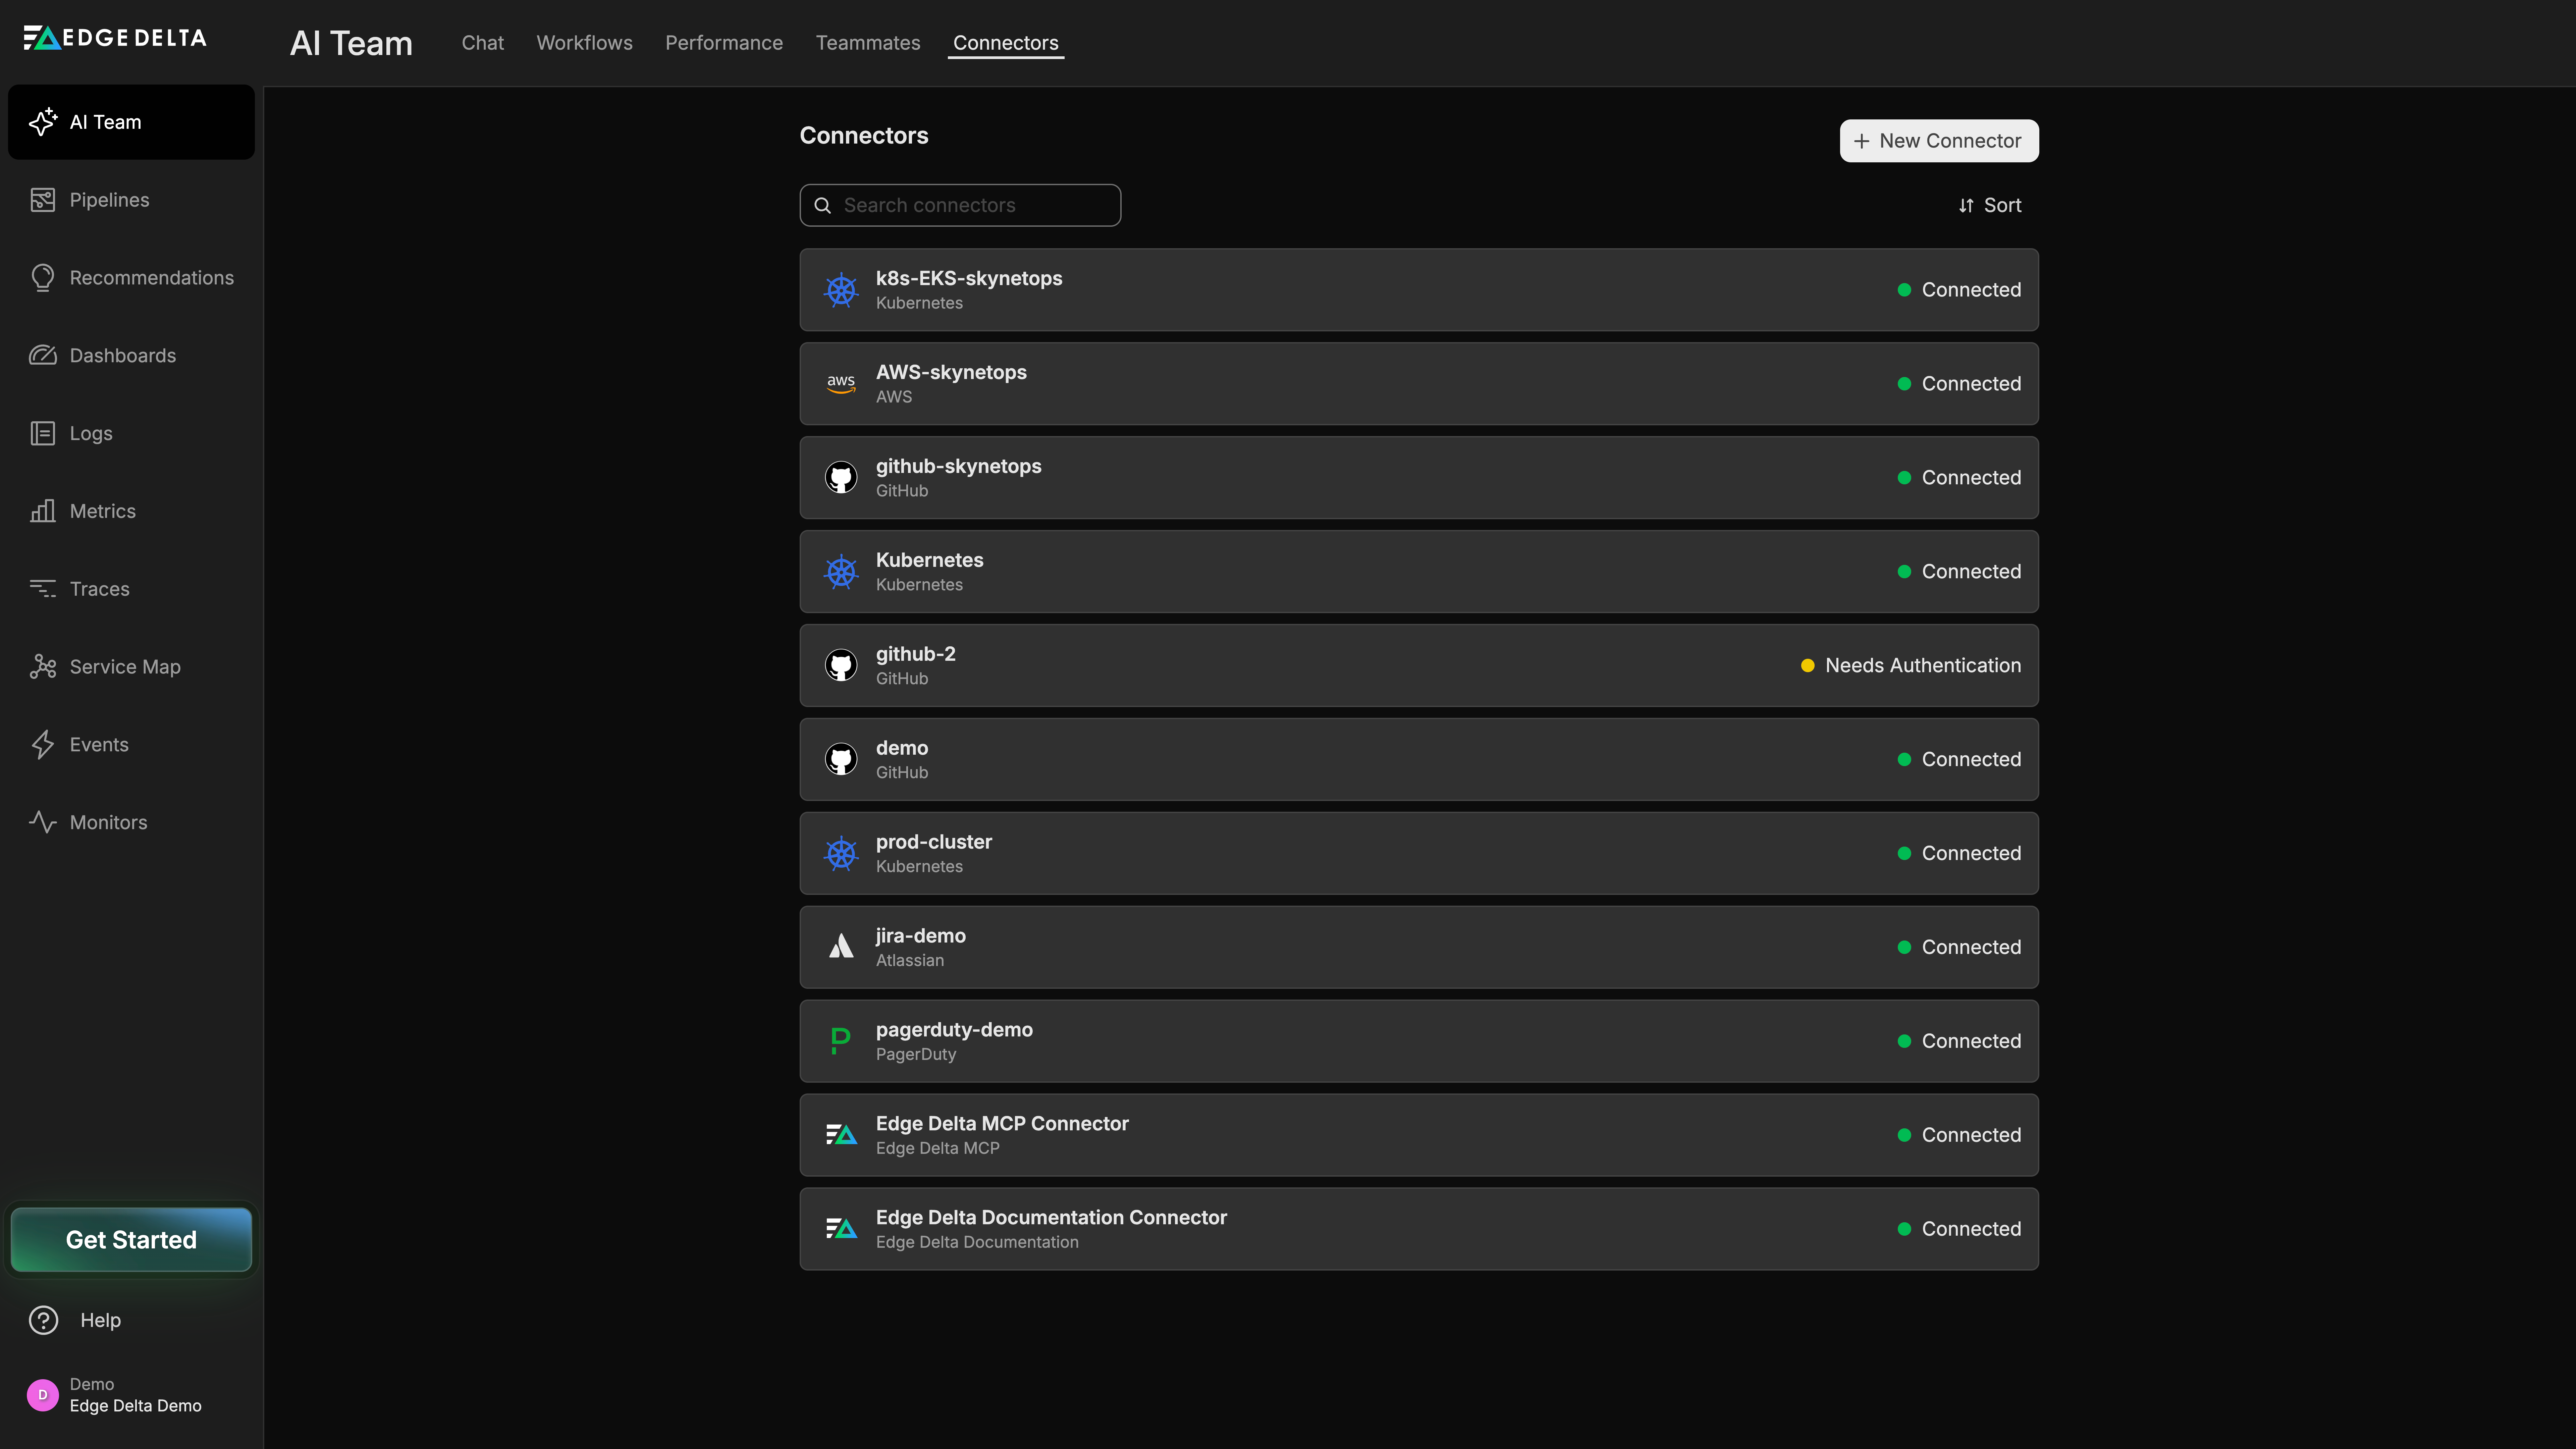Screen dimensions: 2576x1449
Task: Click the Get Started button
Action: [x=131, y=1240]
